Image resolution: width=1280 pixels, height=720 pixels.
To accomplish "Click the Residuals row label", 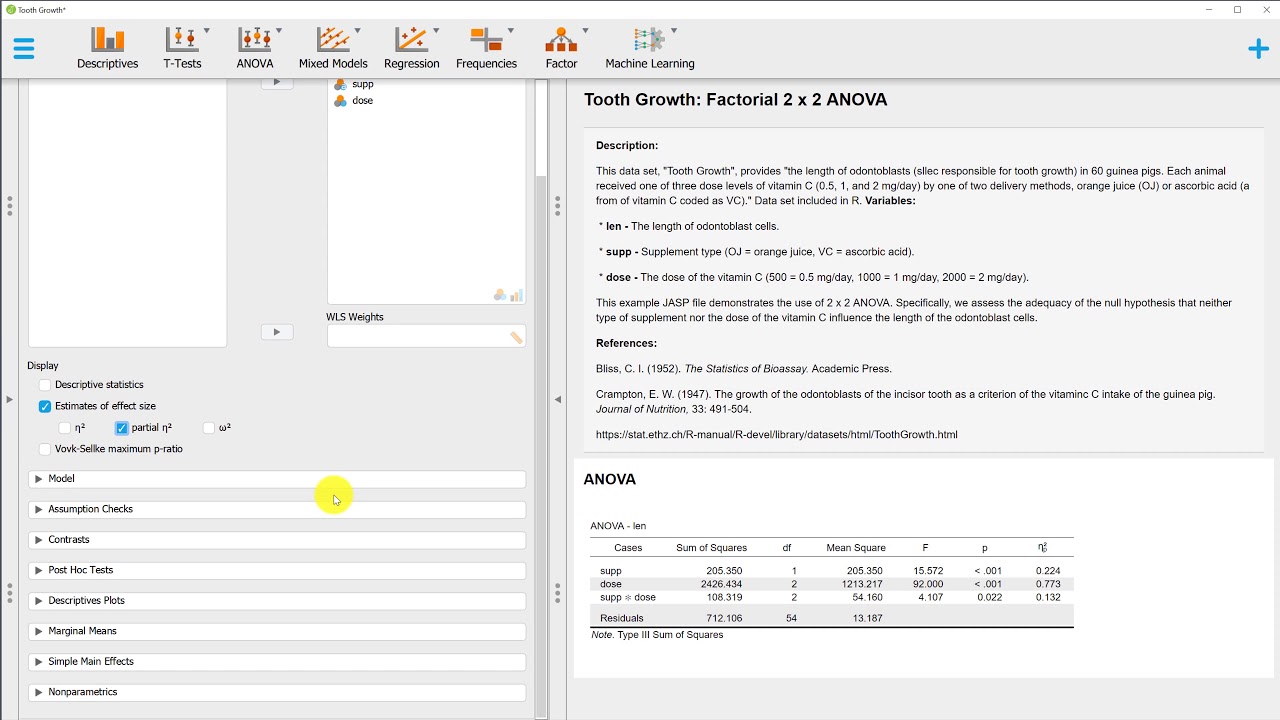I will [x=622, y=619].
